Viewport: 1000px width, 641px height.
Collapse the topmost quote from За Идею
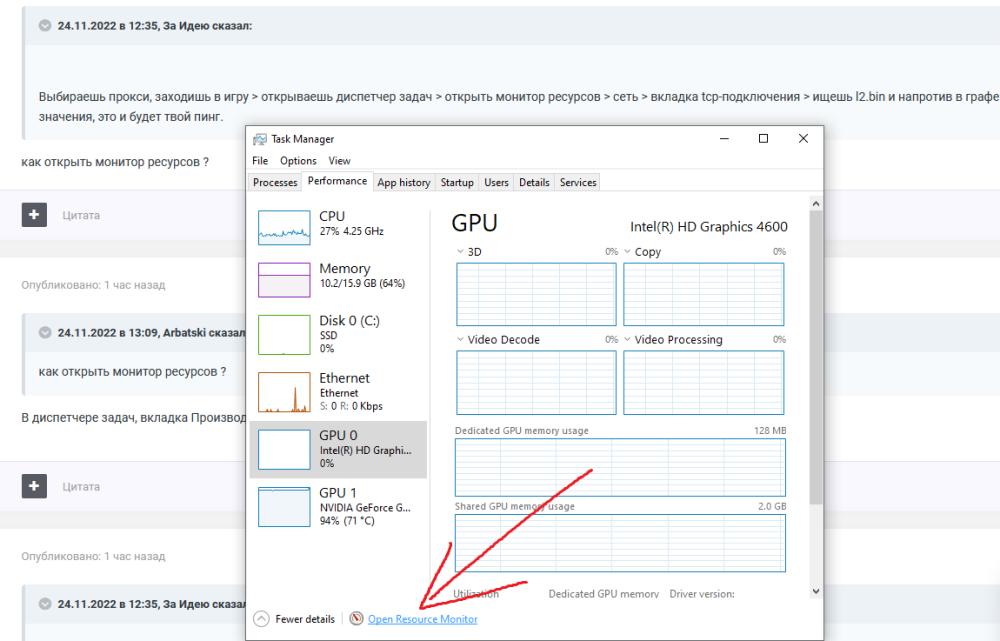coord(45,26)
